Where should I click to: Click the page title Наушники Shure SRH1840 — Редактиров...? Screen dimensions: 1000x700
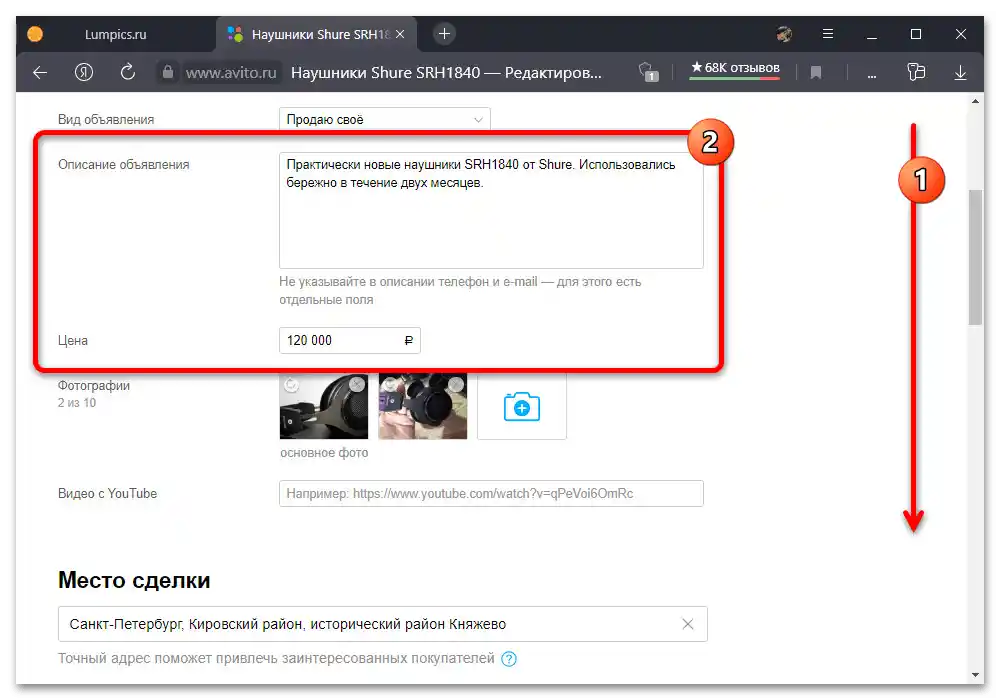pyautogui.click(x=446, y=73)
